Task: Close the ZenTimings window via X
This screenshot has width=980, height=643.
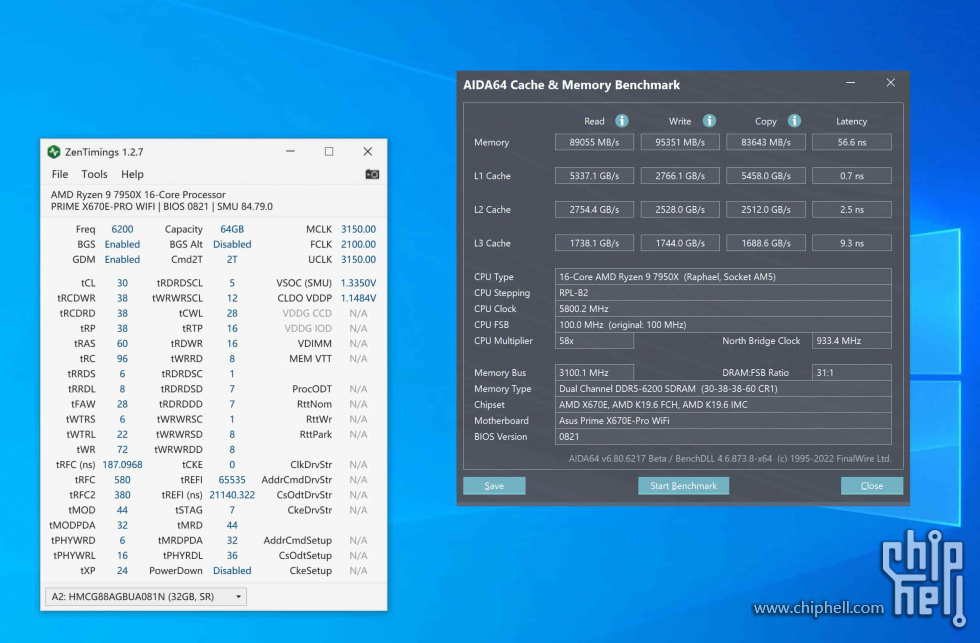Action: point(368,151)
